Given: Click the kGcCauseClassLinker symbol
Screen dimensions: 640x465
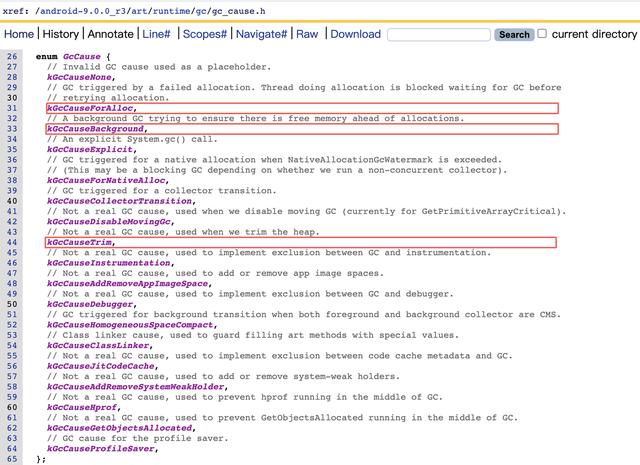Looking at the screenshot, I should click(98, 345).
